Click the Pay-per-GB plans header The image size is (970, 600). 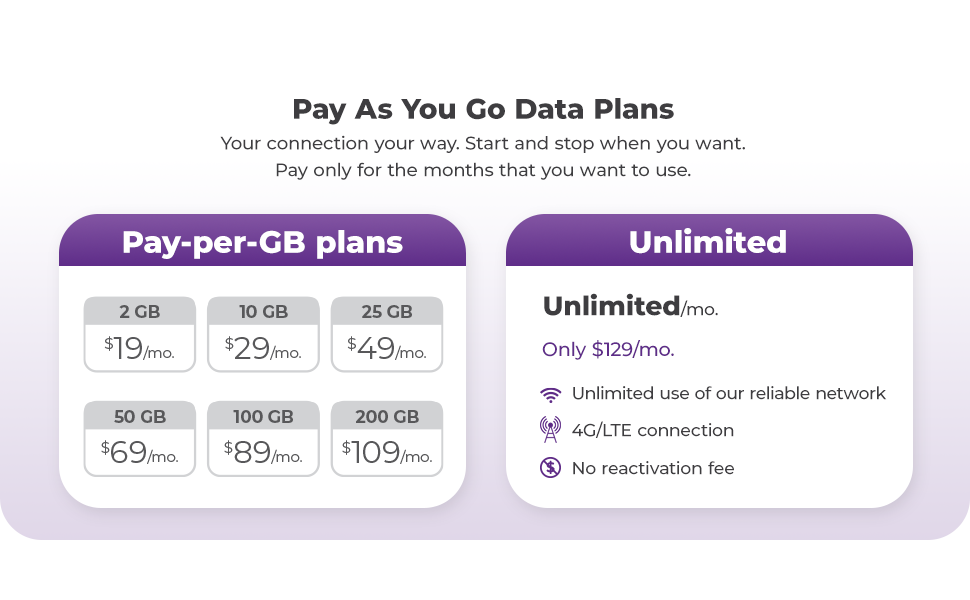(262, 241)
